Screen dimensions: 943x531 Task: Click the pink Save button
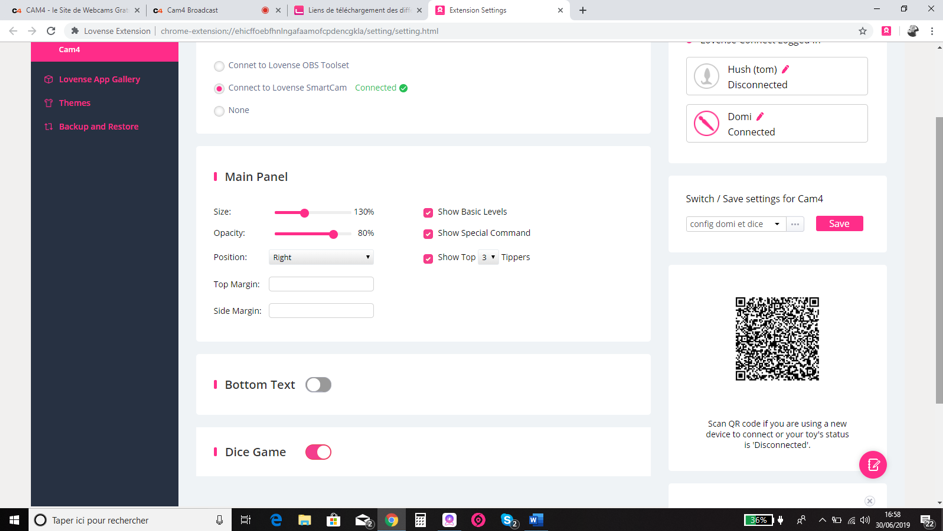coord(839,224)
